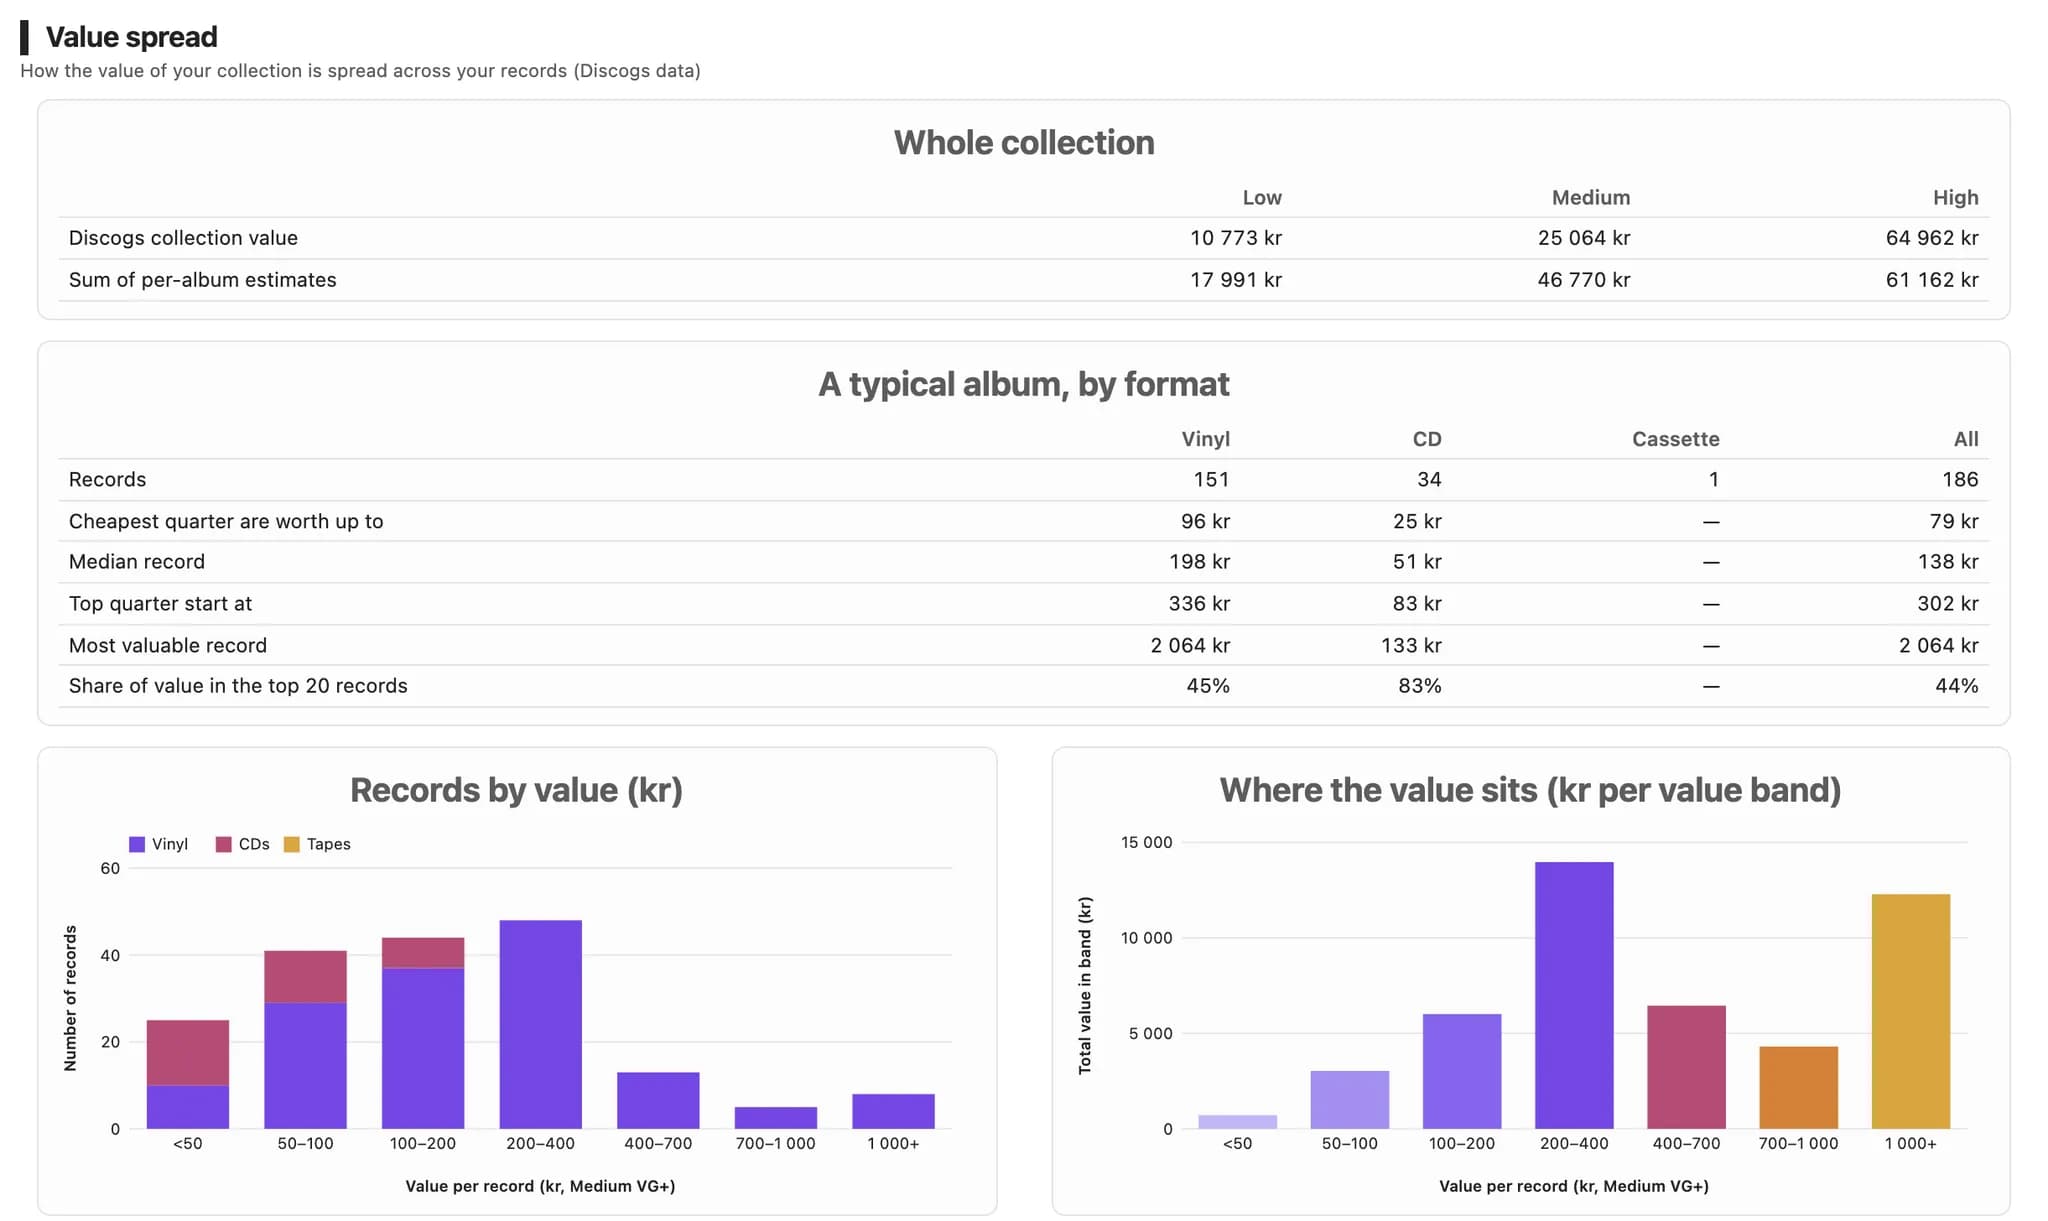Click the 10 773 kr value
The height and width of the screenshot is (1221, 2048).
click(x=1236, y=238)
